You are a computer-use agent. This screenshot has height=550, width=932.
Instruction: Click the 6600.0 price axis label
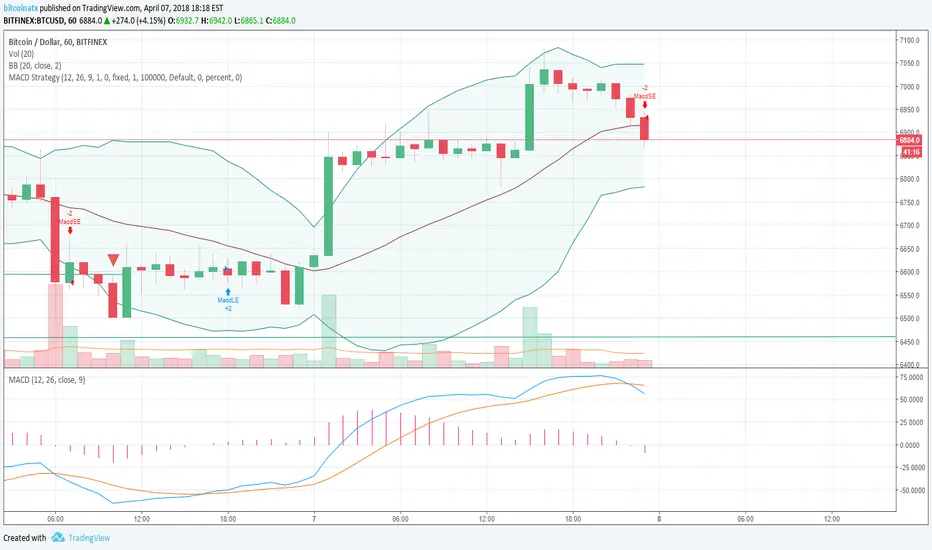[x=909, y=272]
